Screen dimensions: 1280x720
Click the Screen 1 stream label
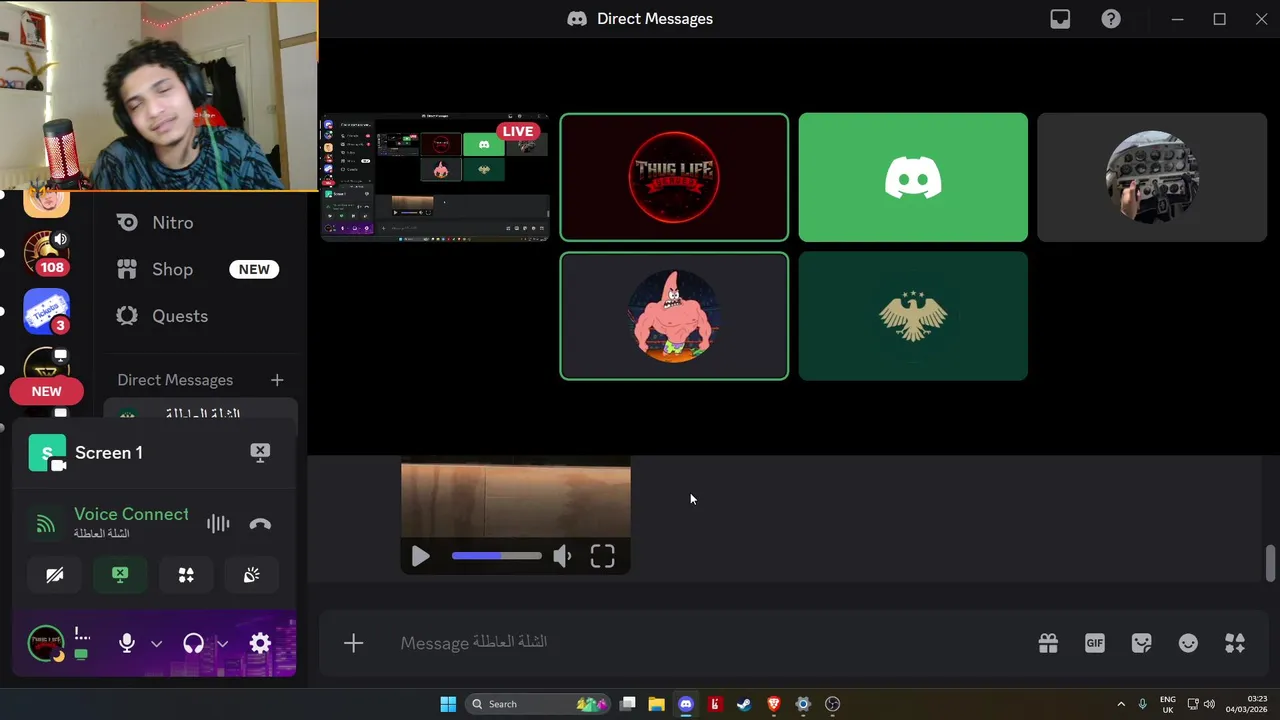tap(109, 453)
